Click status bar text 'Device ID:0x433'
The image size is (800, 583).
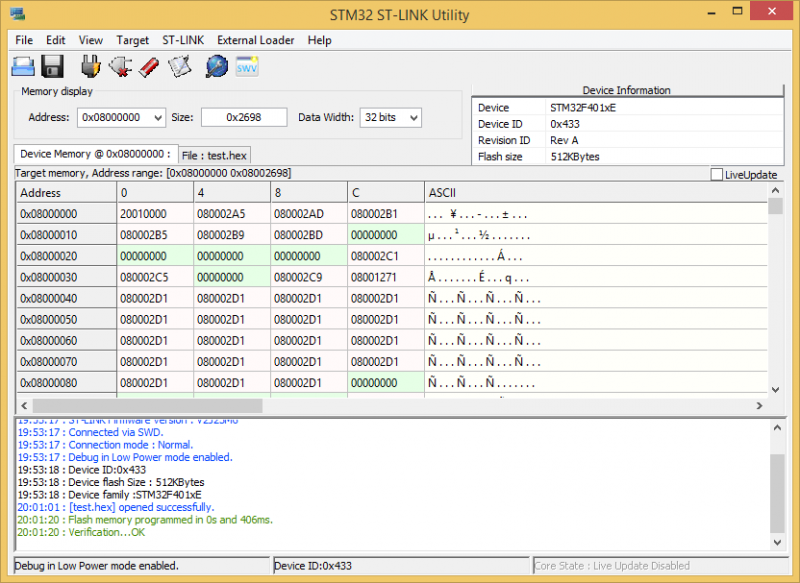(x=313, y=566)
